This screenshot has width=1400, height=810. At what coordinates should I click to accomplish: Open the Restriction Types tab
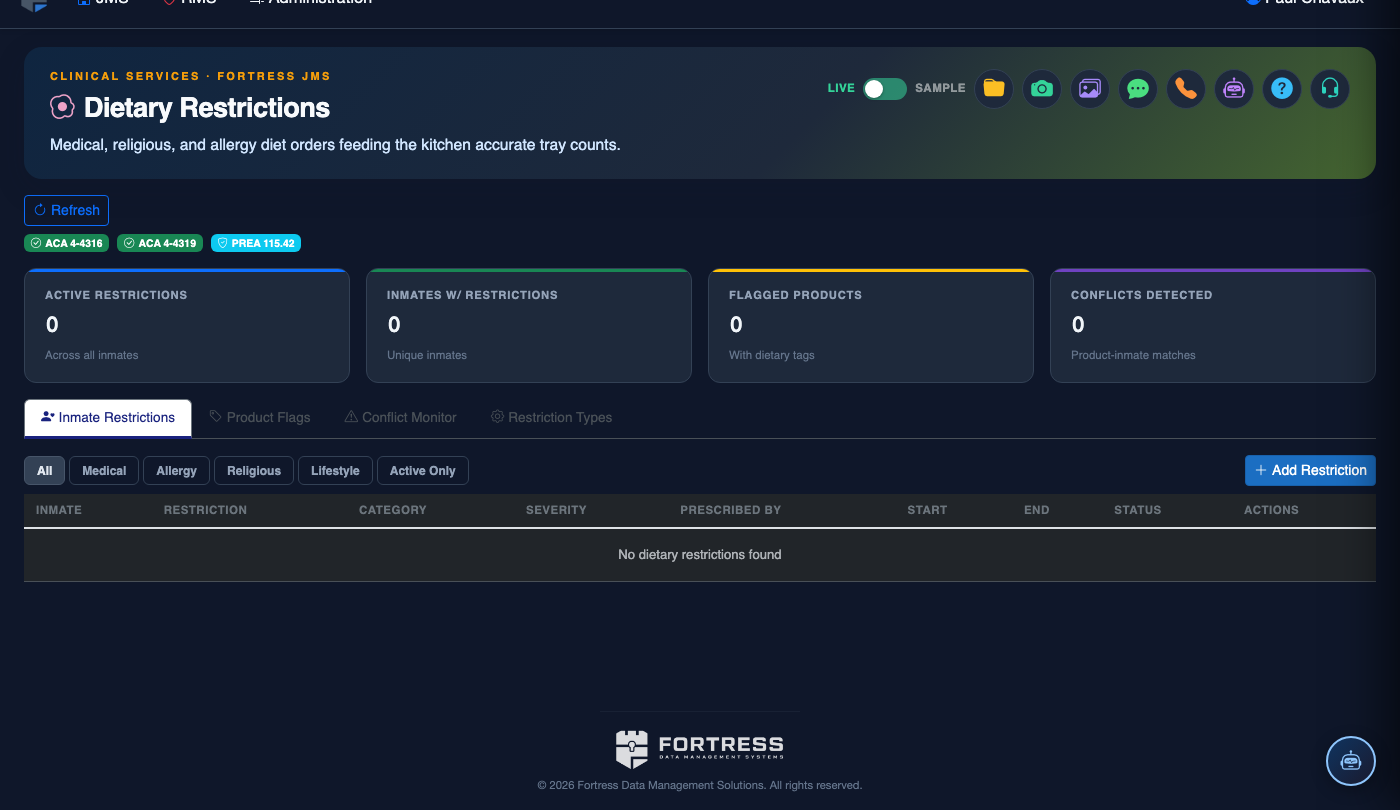pos(551,417)
